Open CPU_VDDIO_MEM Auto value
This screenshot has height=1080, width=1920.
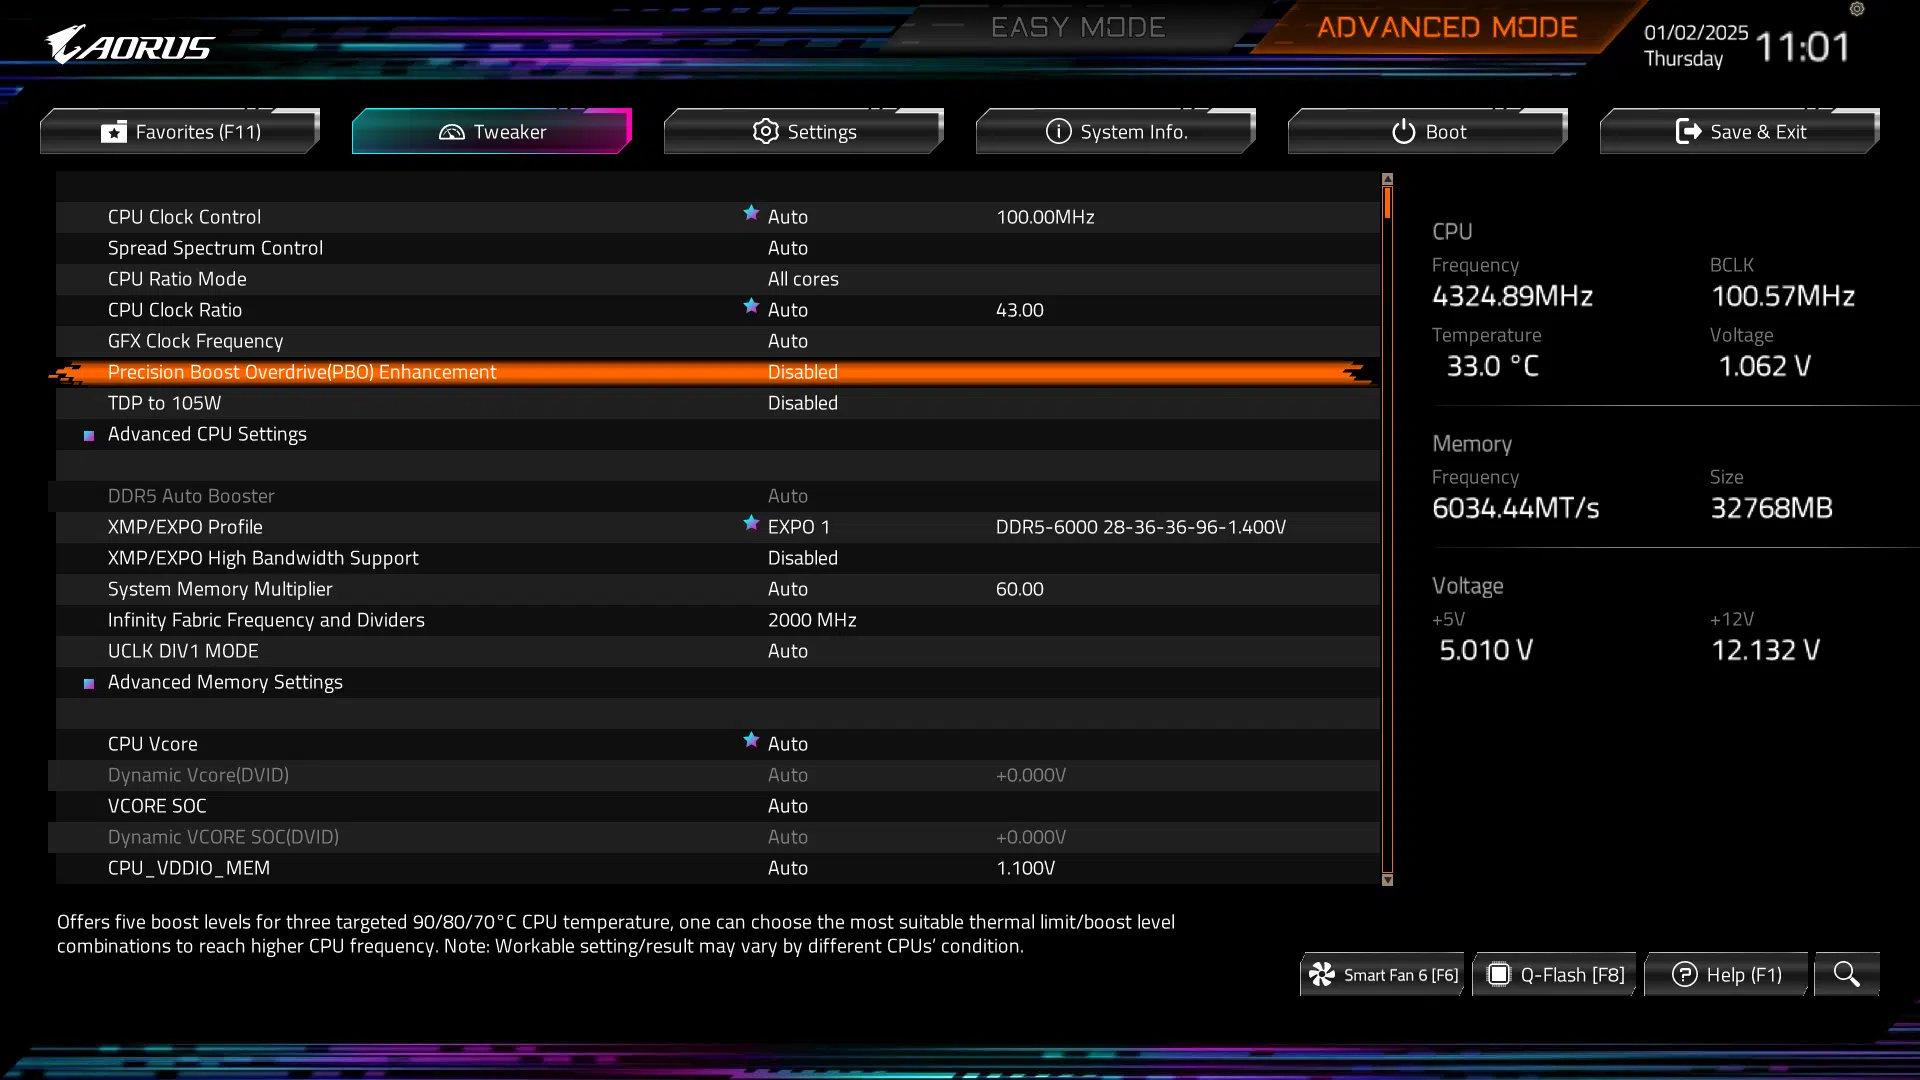pyautogui.click(x=788, y=868)
